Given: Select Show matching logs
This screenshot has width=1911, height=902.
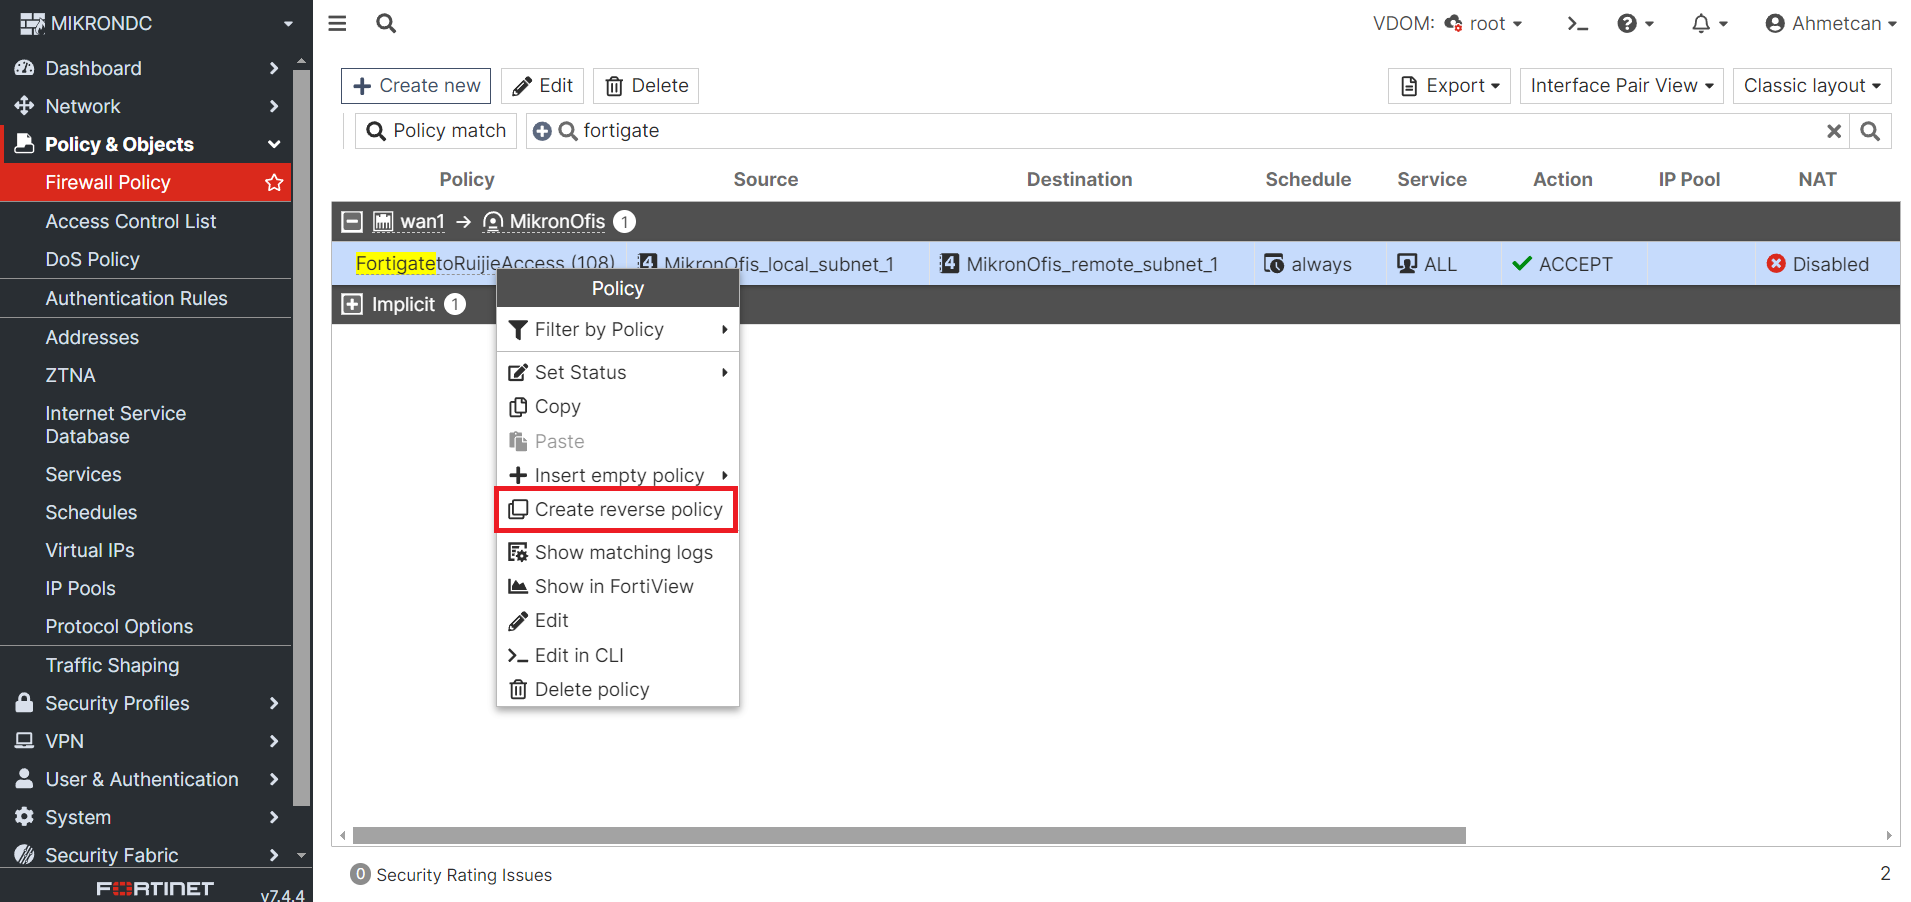Looking at the screenshot, I should [617, 552].
